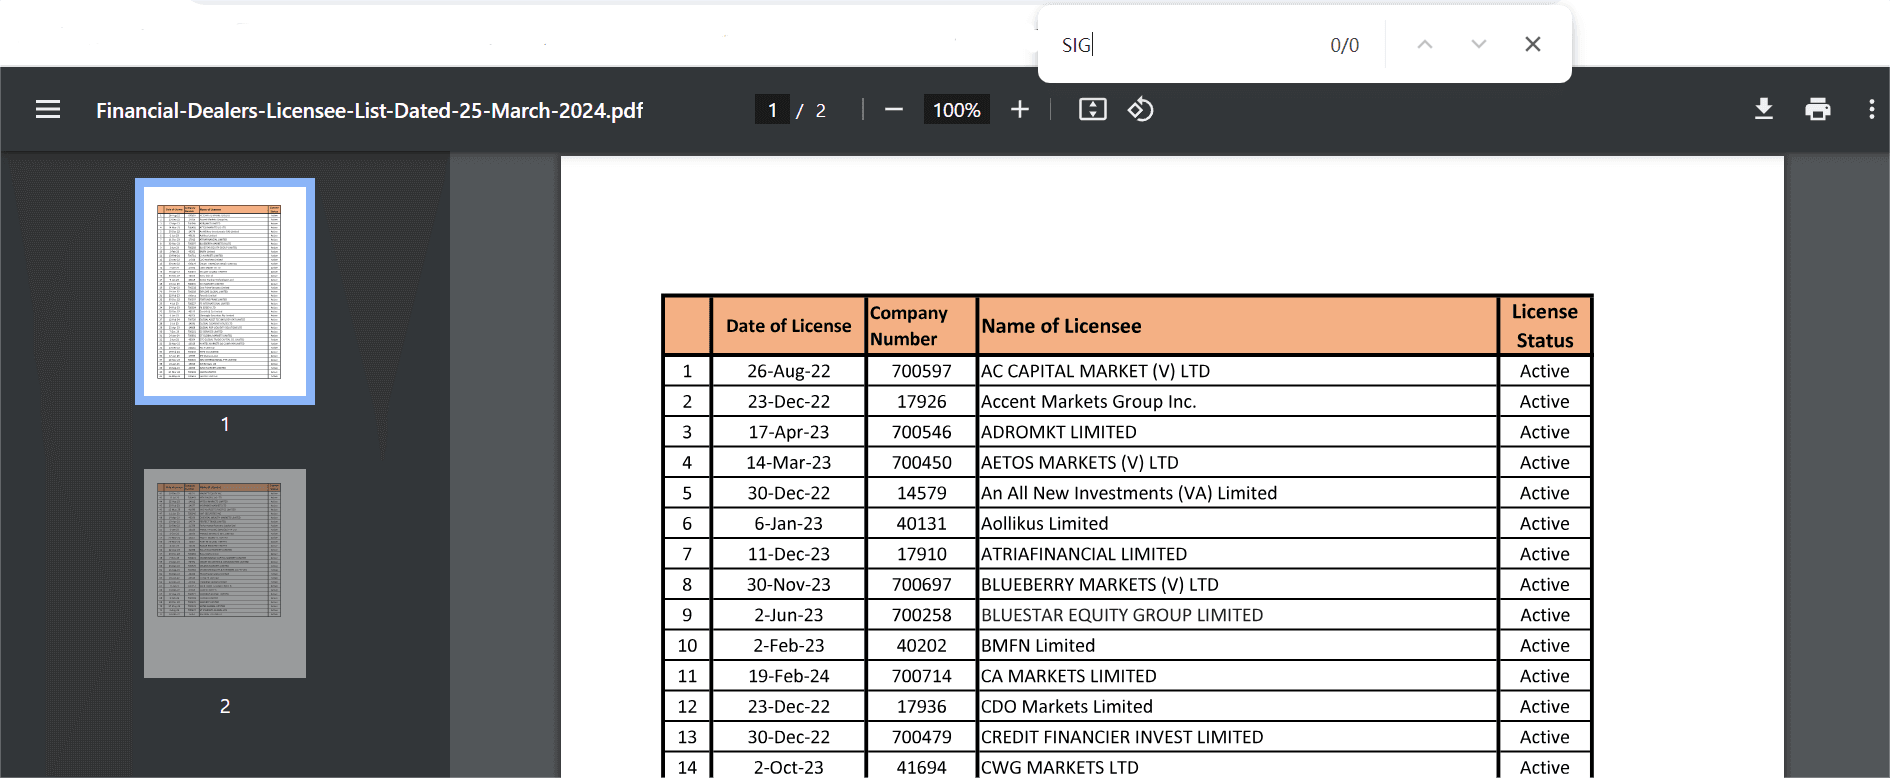Close the find bar
Image resolution: width=1890 pixels, height=778 pixels.
pyautogui.click(x=1533, y=44)
